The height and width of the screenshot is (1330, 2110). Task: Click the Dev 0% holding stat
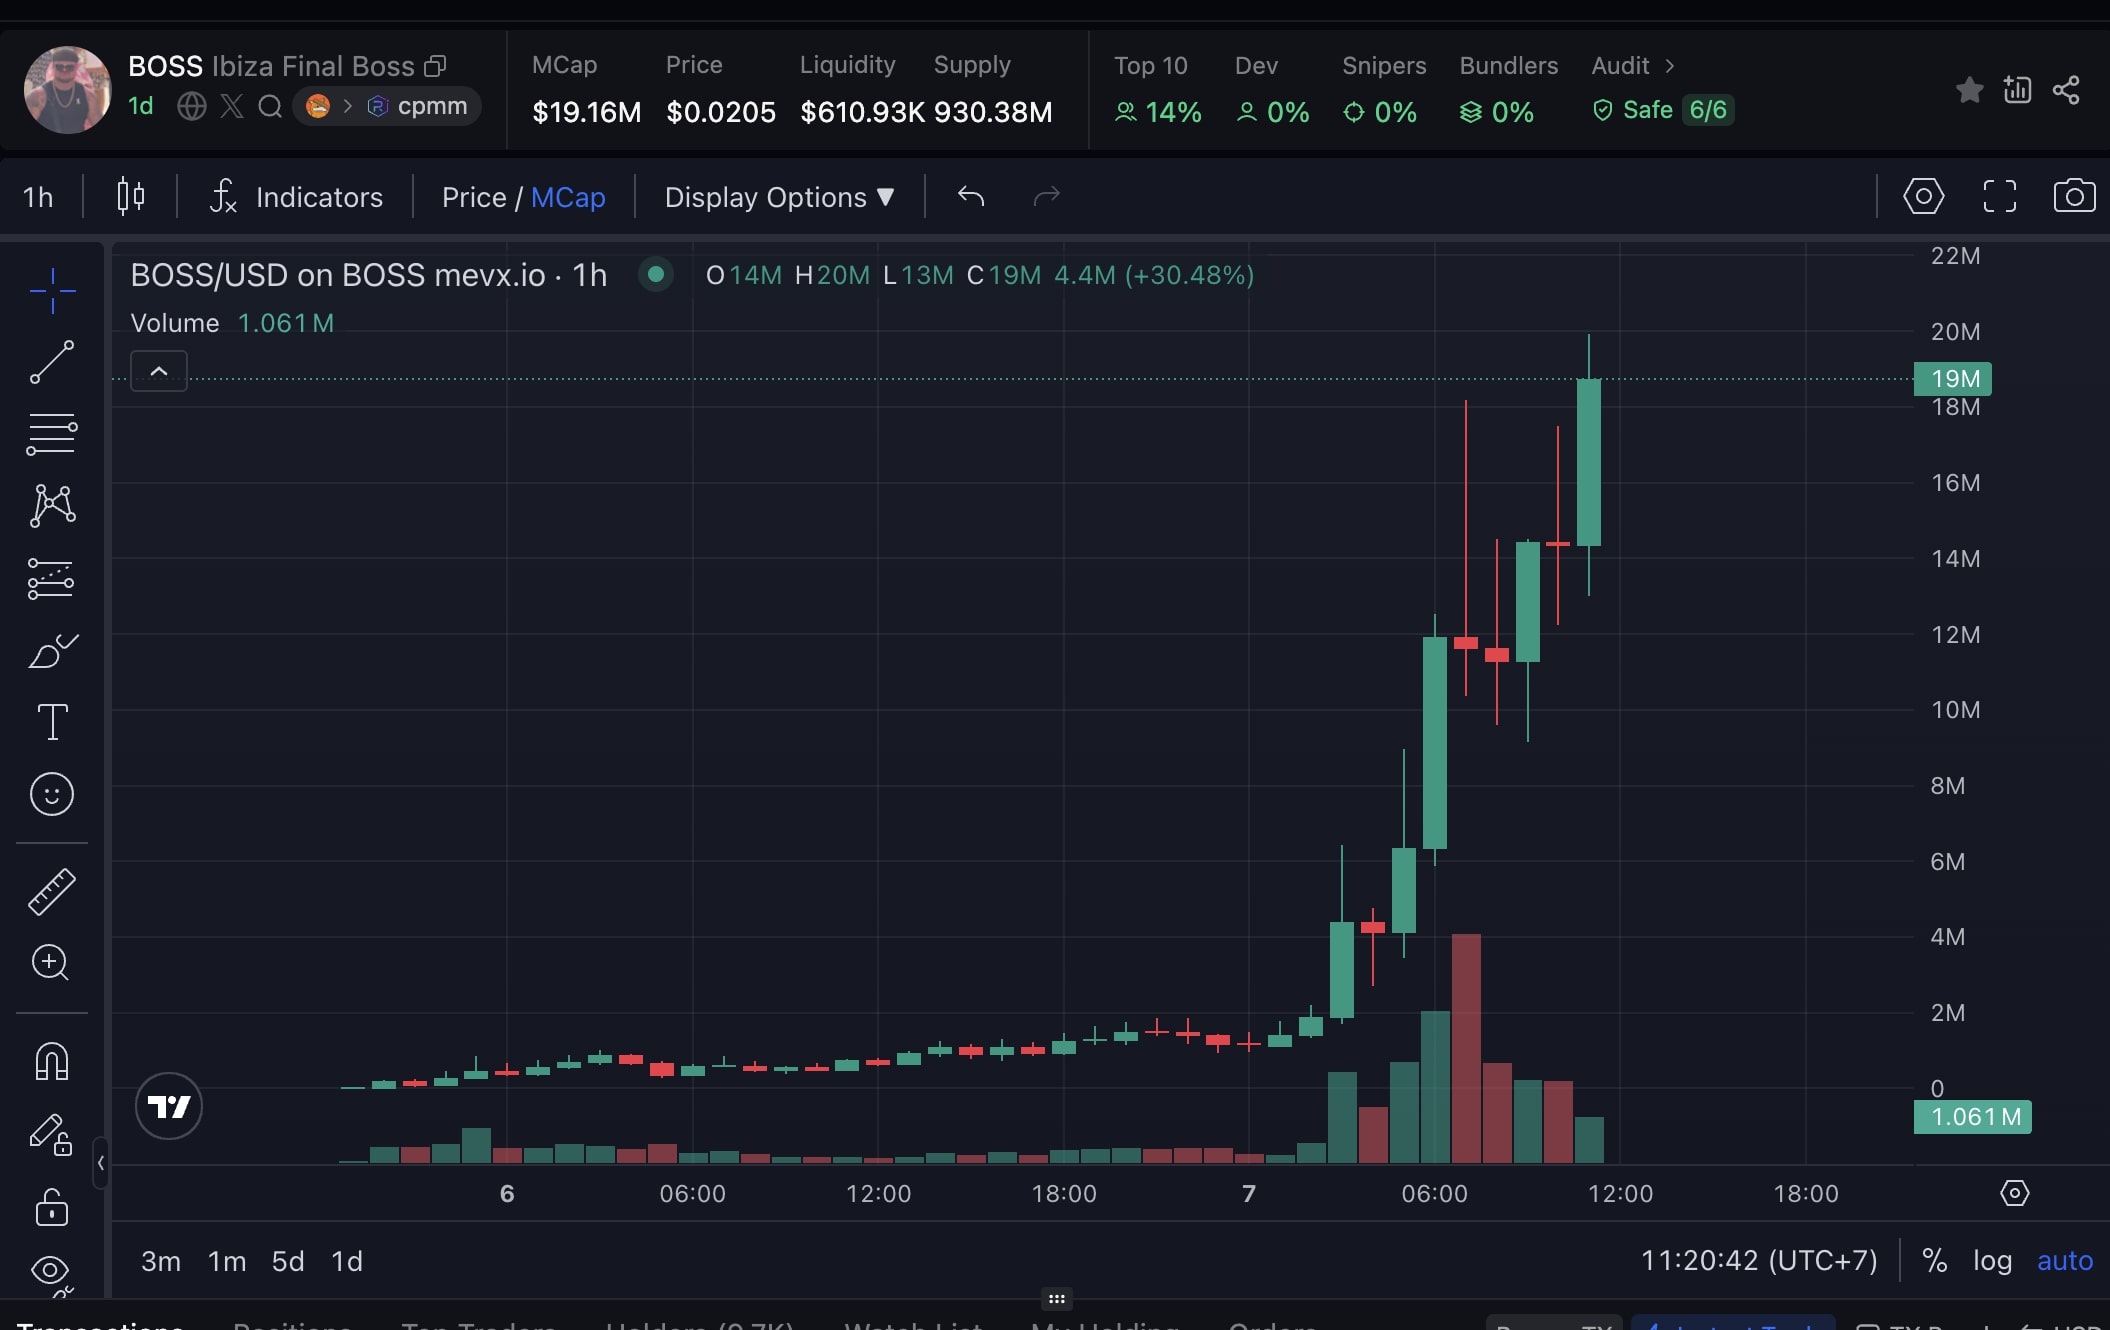coord(1272,90)
